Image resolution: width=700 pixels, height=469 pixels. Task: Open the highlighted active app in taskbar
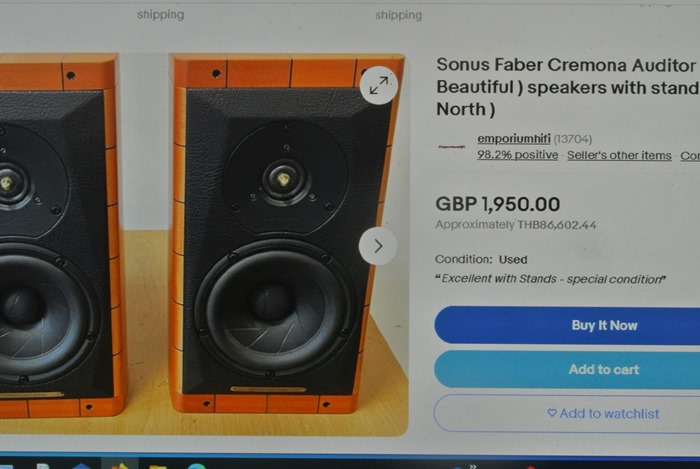tap(119, 465)
